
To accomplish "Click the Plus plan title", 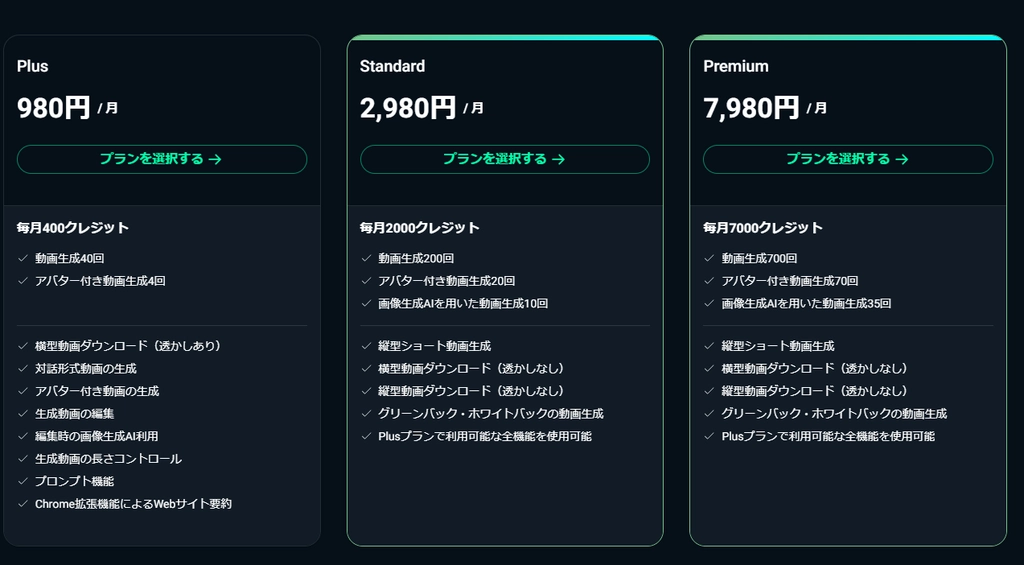I will point(33,66).
